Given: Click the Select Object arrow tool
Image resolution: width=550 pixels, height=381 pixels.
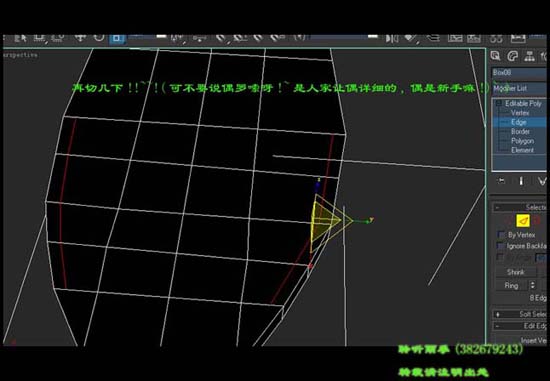Looking at the screenshot, I should pos(20,38).
